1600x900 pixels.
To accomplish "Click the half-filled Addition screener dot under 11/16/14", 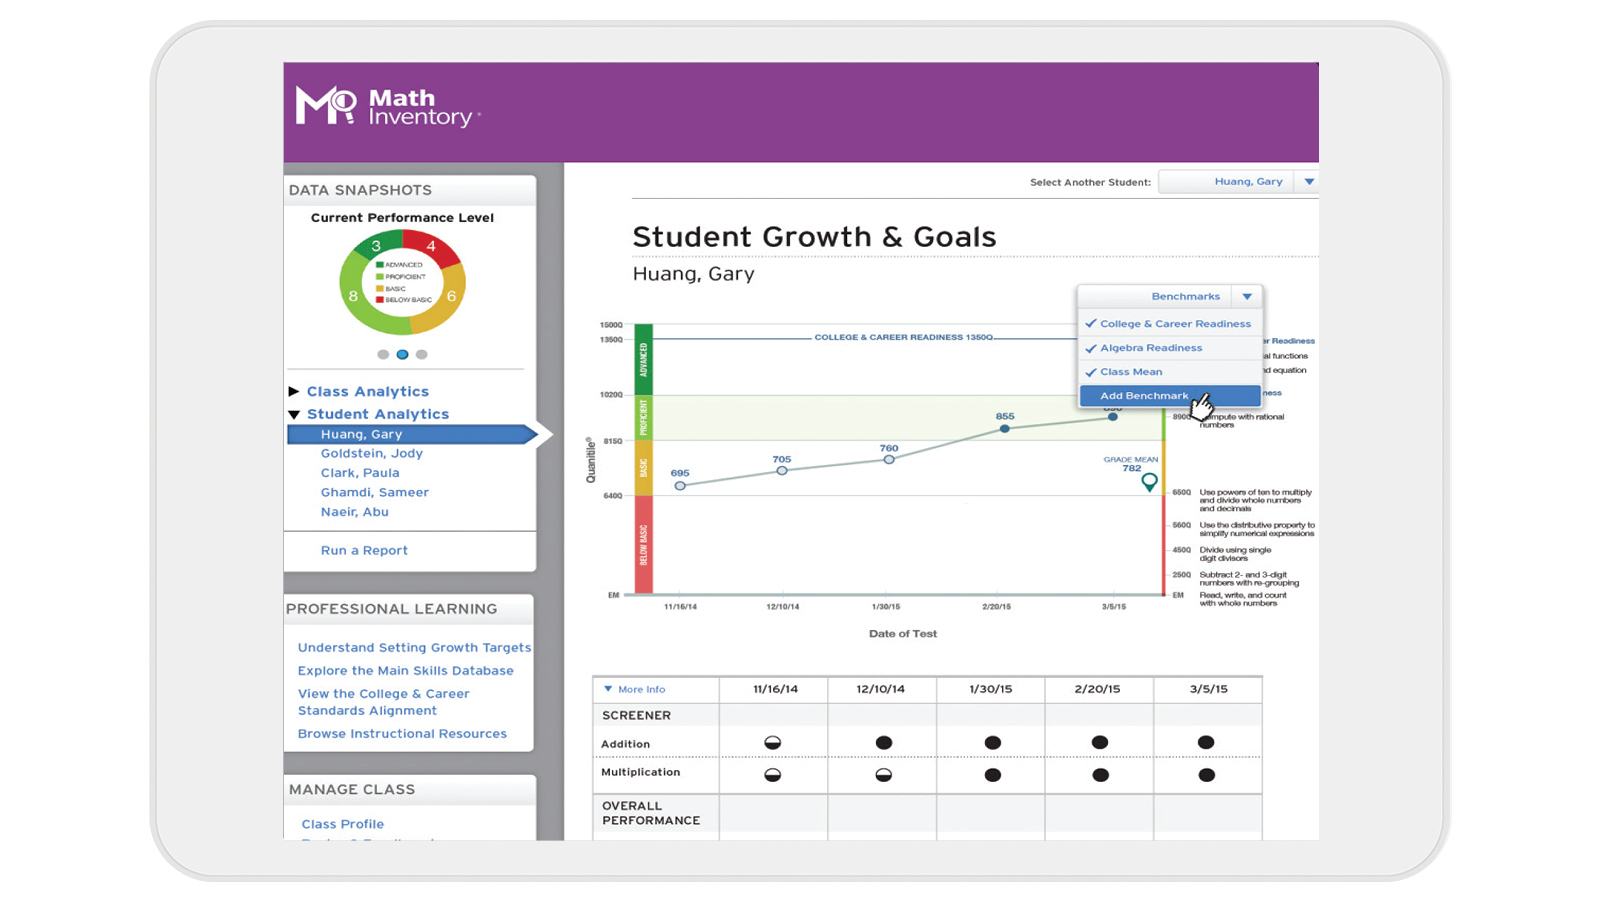I will (x=775, y=742).
